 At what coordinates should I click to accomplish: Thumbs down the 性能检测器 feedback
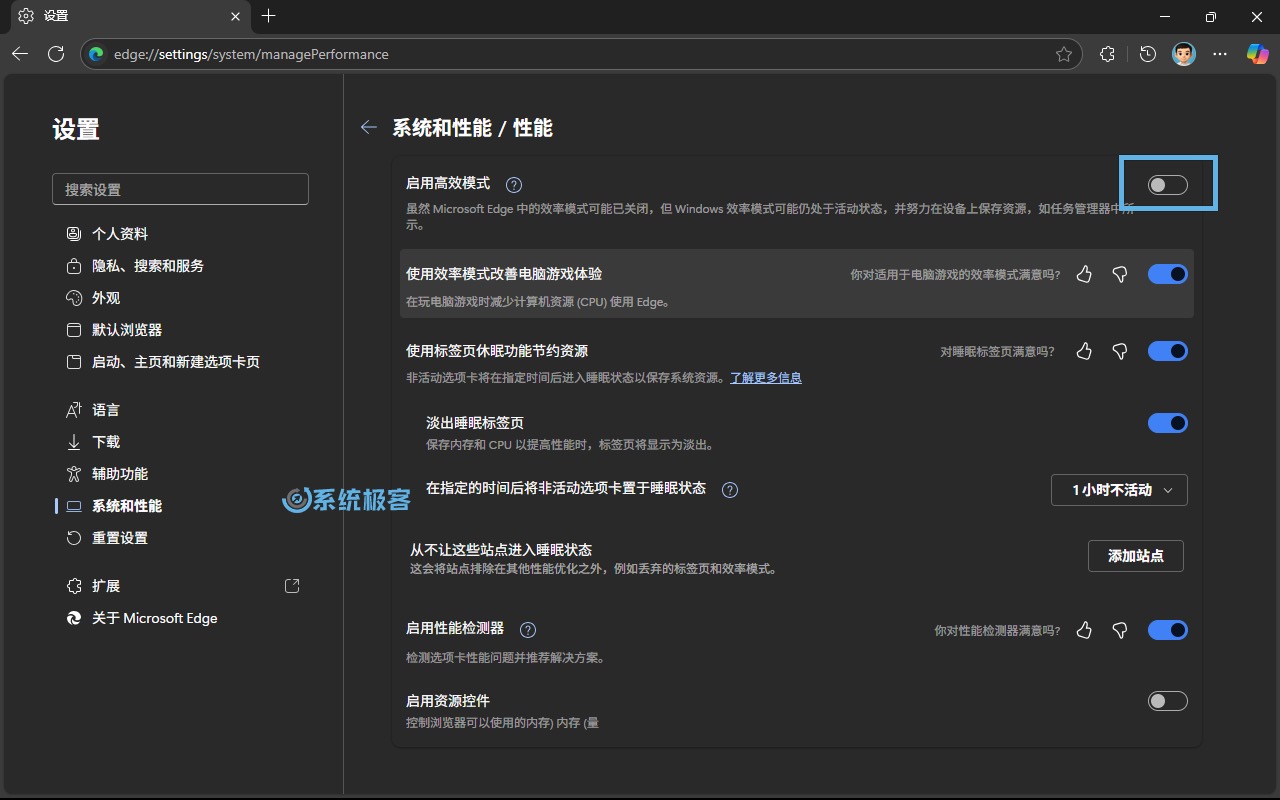[1120, 630]
